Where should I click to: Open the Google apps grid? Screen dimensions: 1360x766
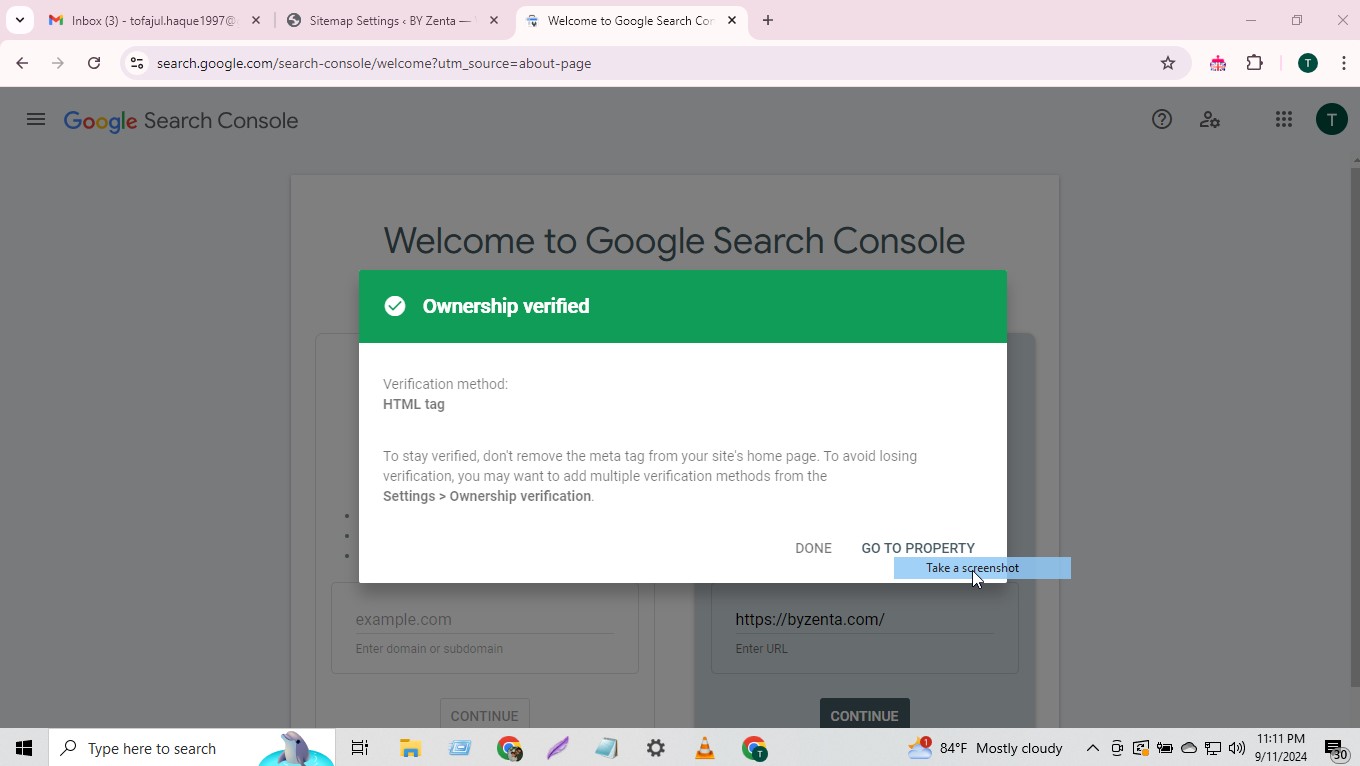pyautogui.click(x=1284, y=120)
